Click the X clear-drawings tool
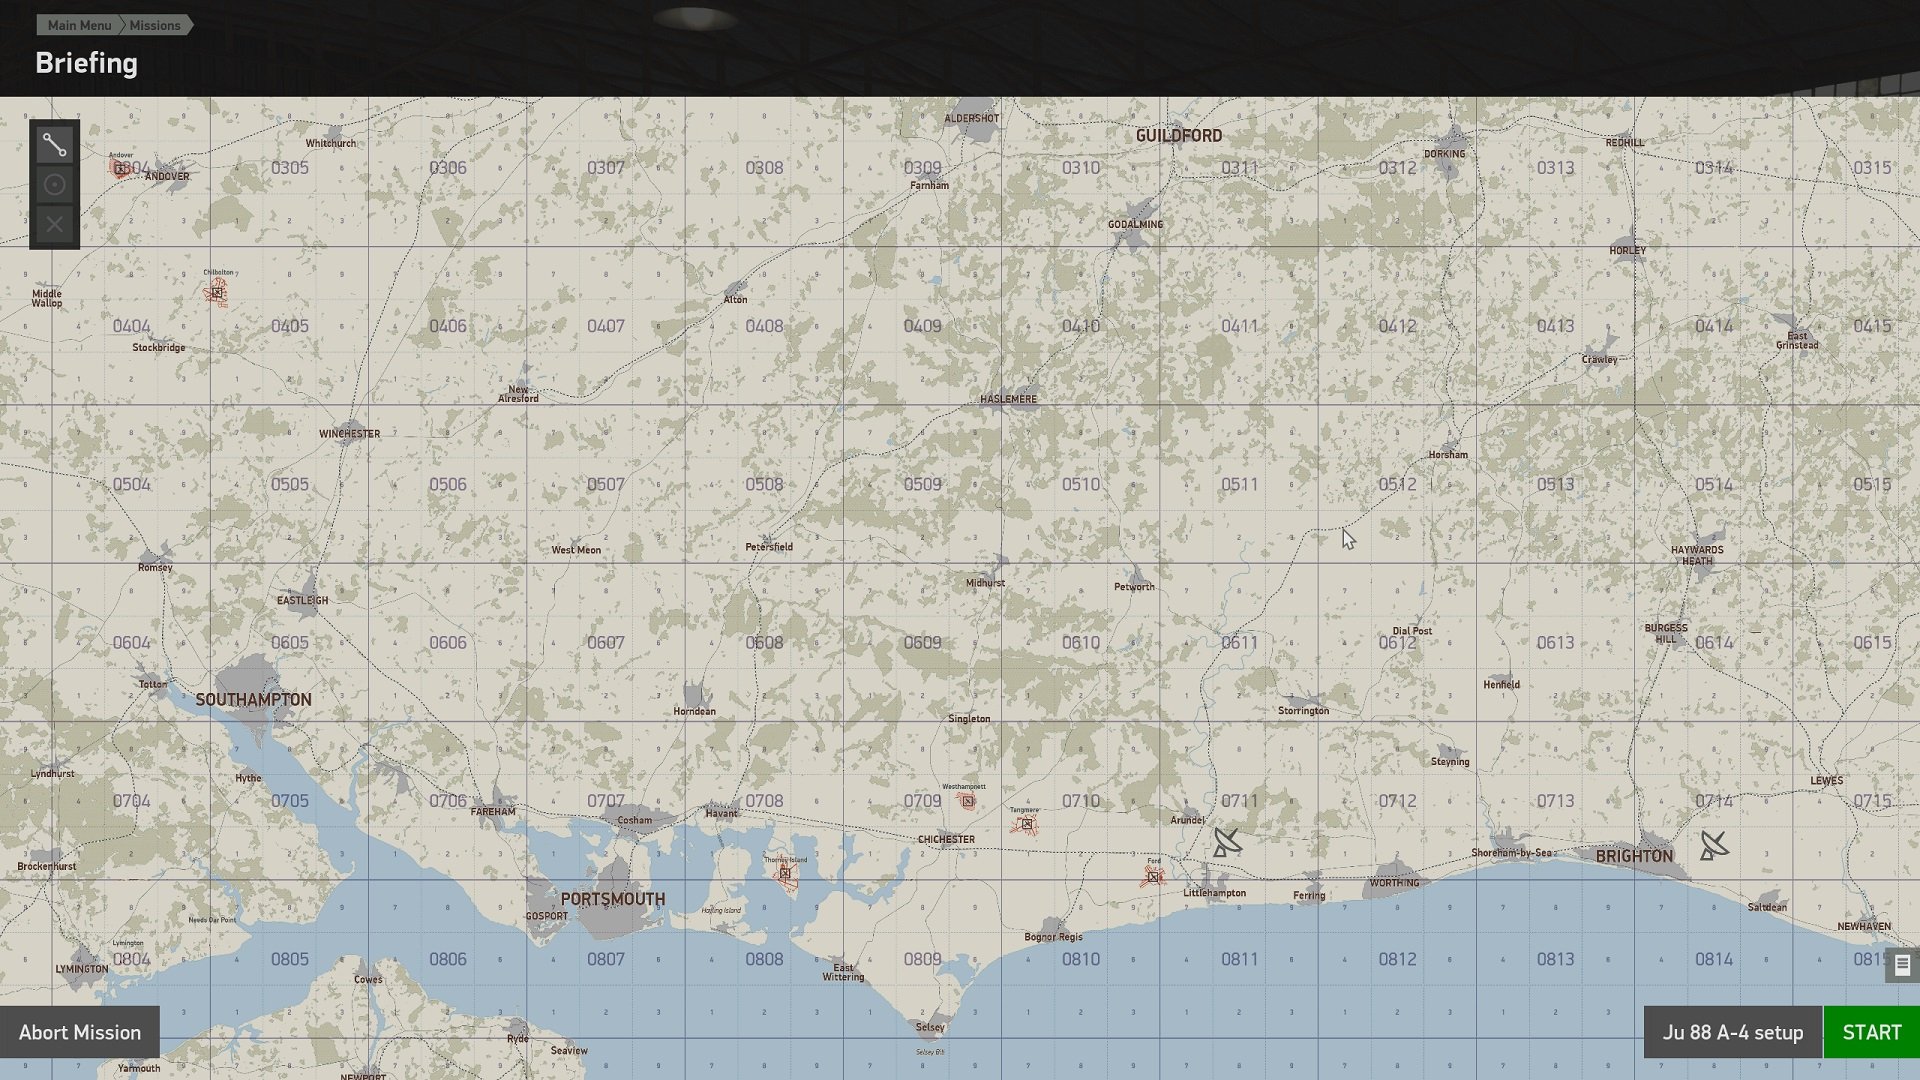The width and height of the screenshot is (1920, 1080). (x=54, y=224)
